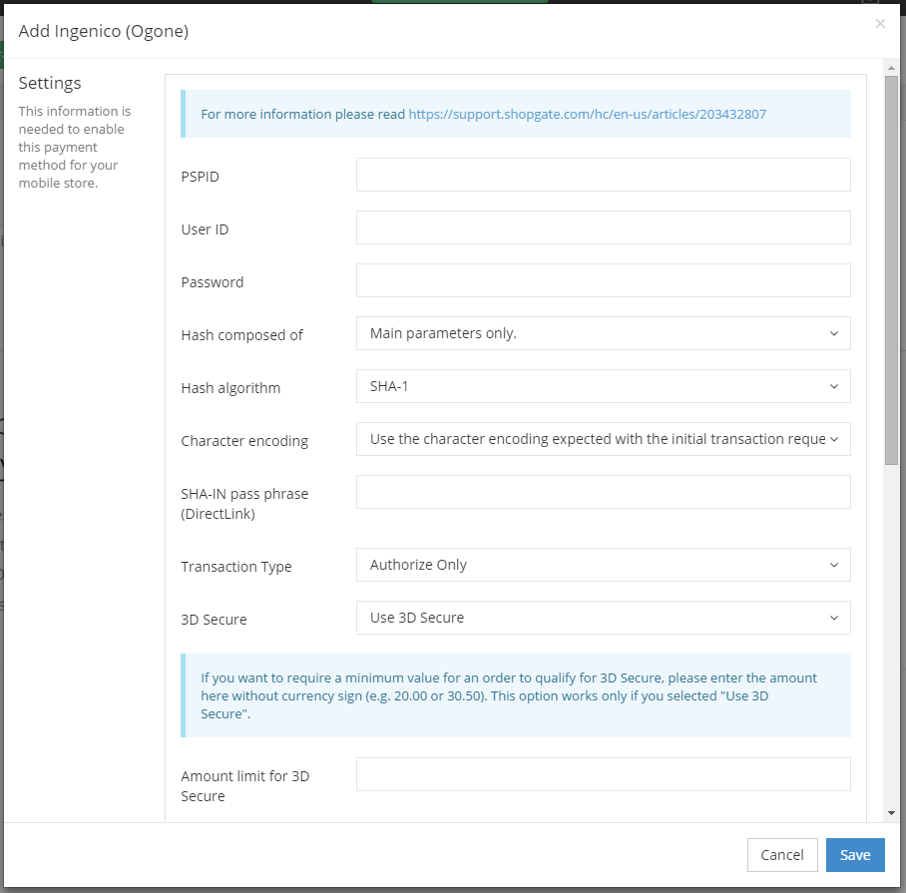Click the SHA-IN pass phrase field
906x893 pixels.
(x=603, y=492)
